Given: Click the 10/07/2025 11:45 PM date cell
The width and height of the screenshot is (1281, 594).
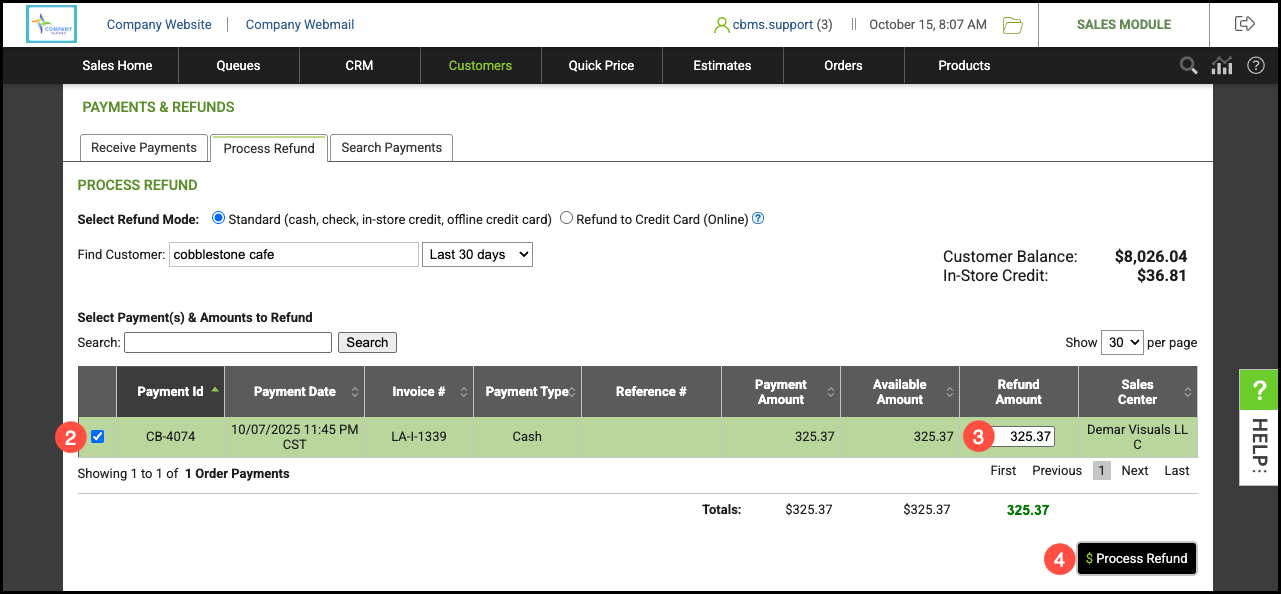Looking at the screenshot, I should pyautogui.click(x=294, y=436).
